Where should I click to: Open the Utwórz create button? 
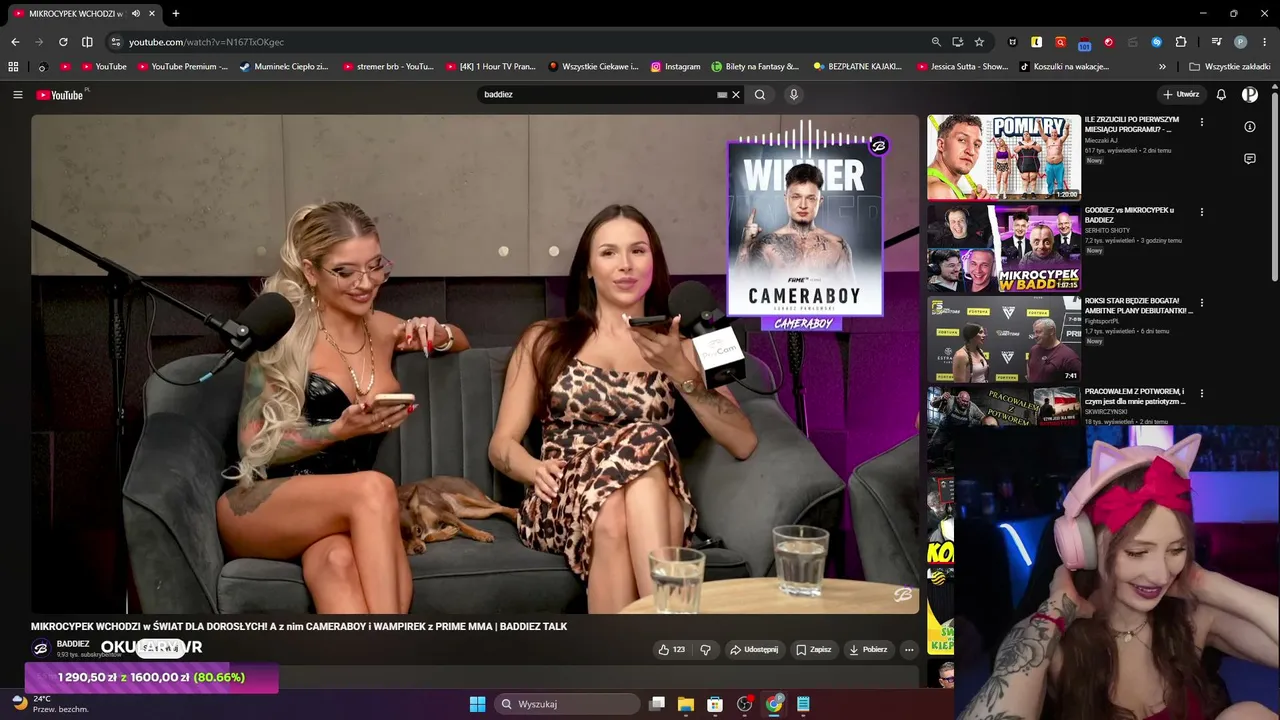1181,95
